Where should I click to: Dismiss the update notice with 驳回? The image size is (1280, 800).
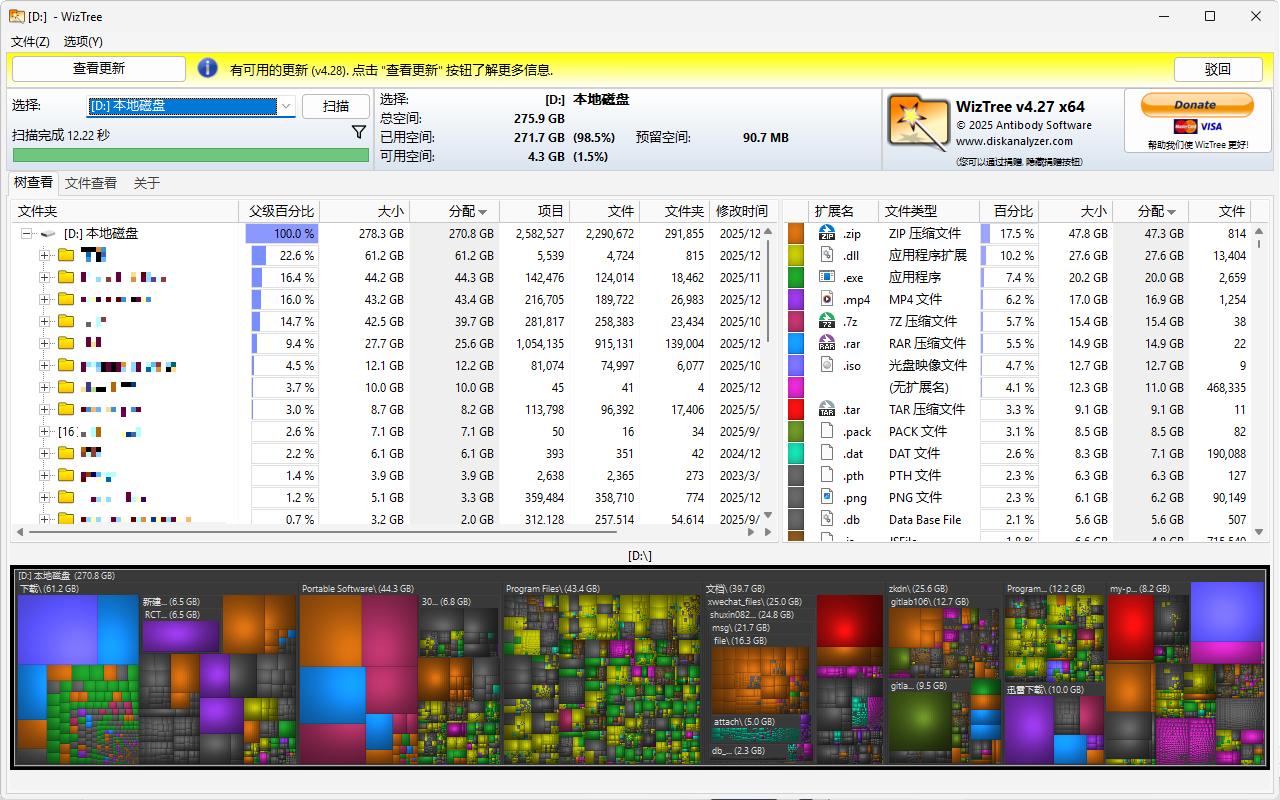(1218, 69)
